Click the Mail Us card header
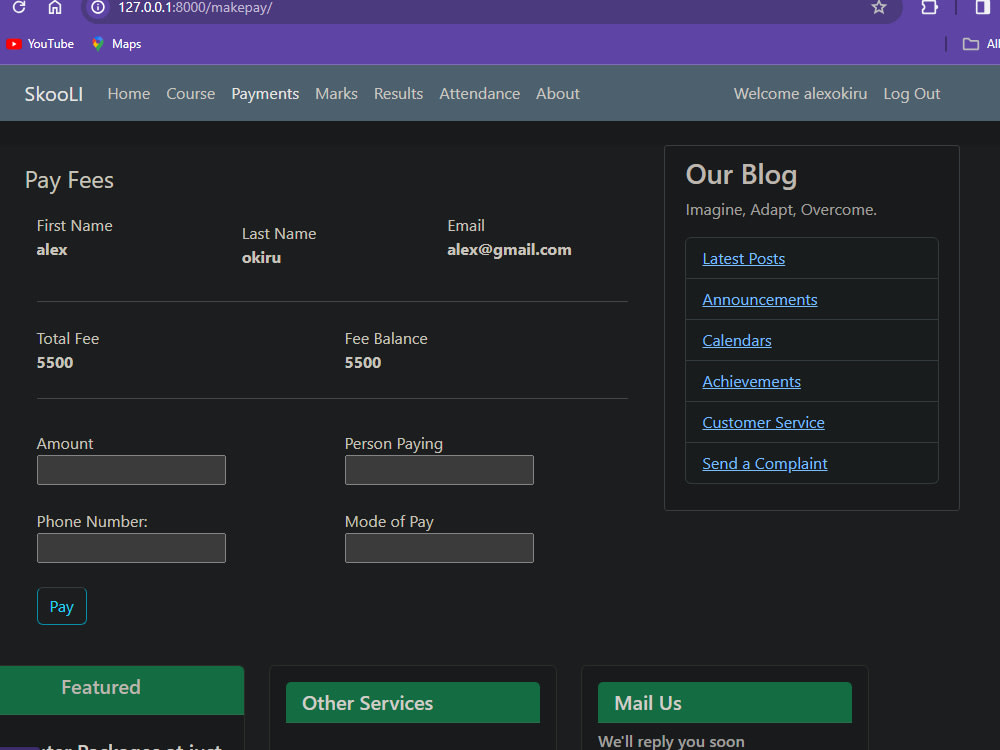The image size is (1000, 750). [x=724, y=703]
